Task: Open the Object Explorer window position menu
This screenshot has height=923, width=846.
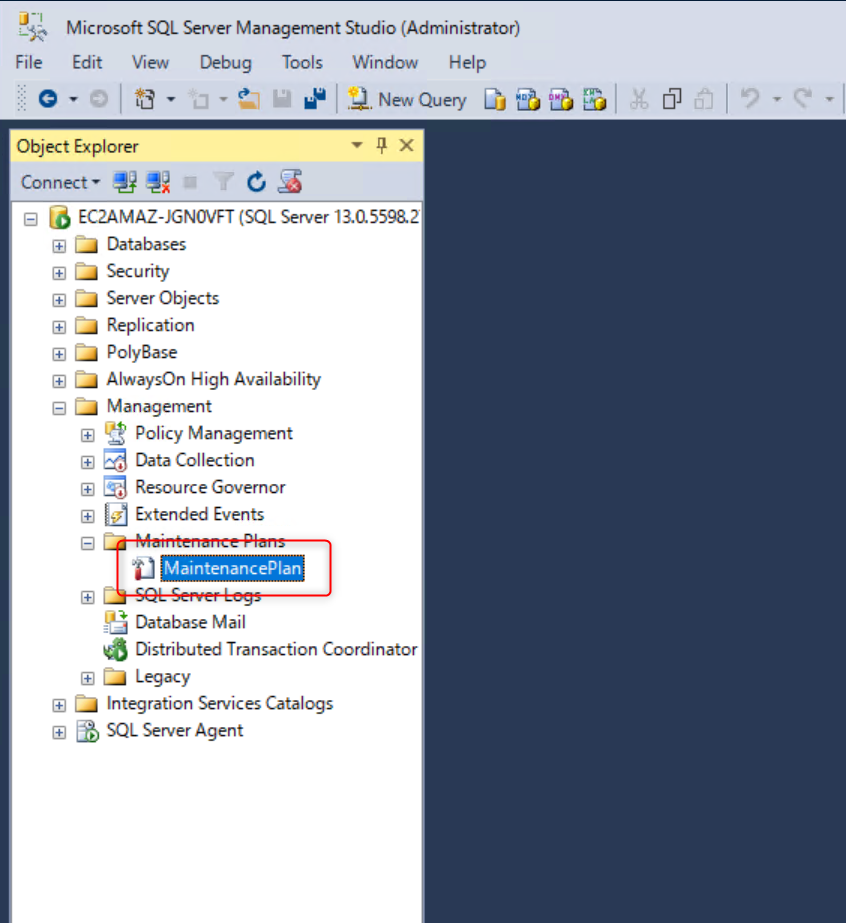Action: click(x=357, y=145)
